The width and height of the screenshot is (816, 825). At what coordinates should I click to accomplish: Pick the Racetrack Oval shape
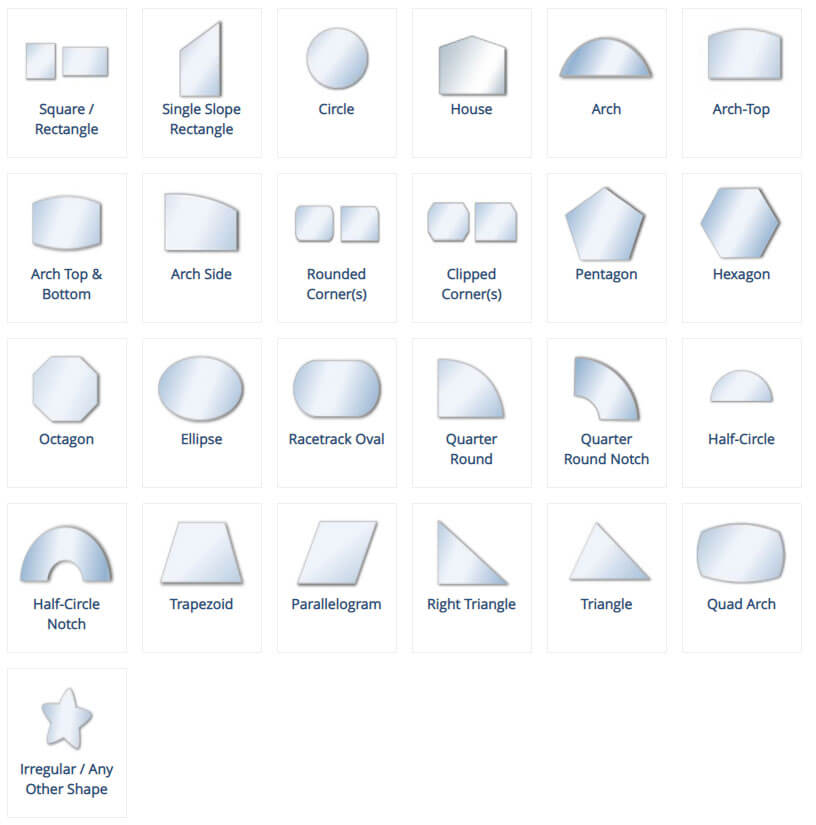pos(337,389)
